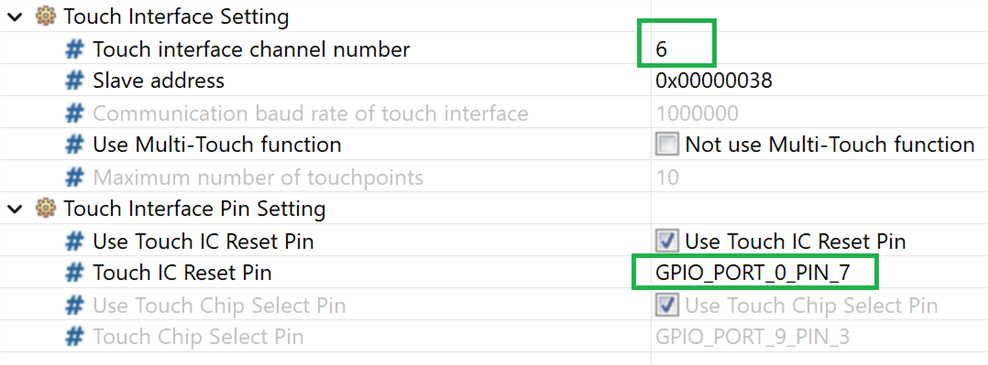Click the hash icon for Use Touch IC Reset Pin

click(75, 241)
